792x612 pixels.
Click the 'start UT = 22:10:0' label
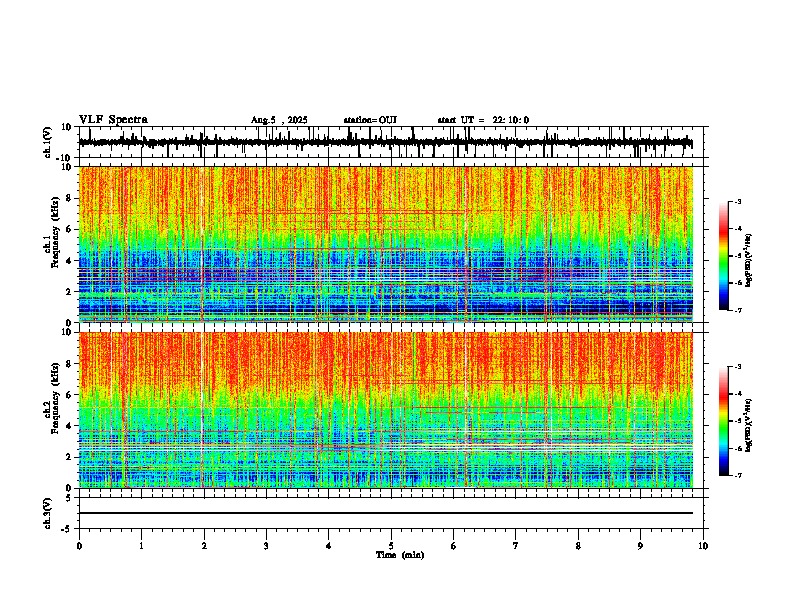coord(483,120)
